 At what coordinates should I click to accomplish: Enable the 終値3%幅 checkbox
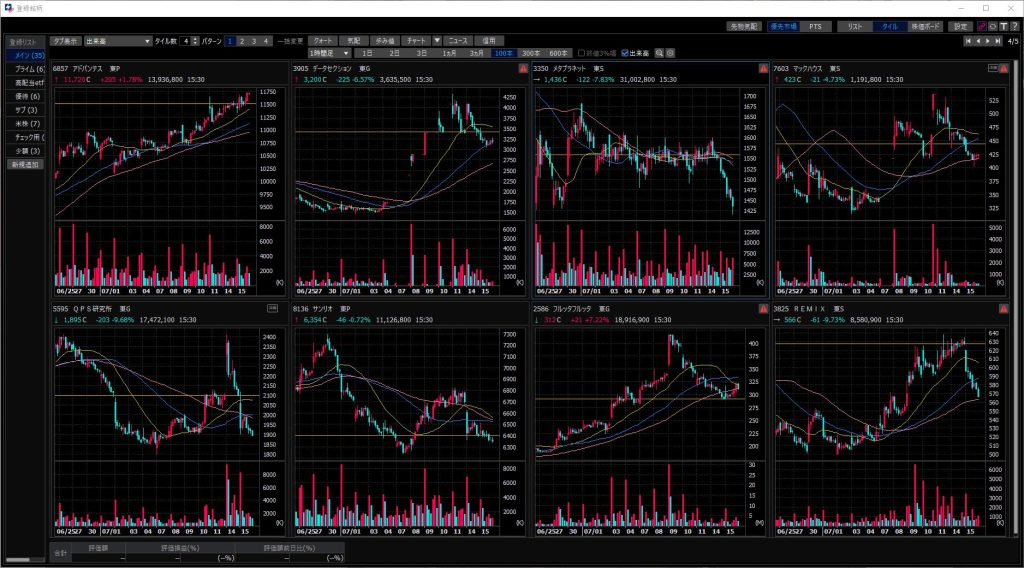[x=582, y=53]
